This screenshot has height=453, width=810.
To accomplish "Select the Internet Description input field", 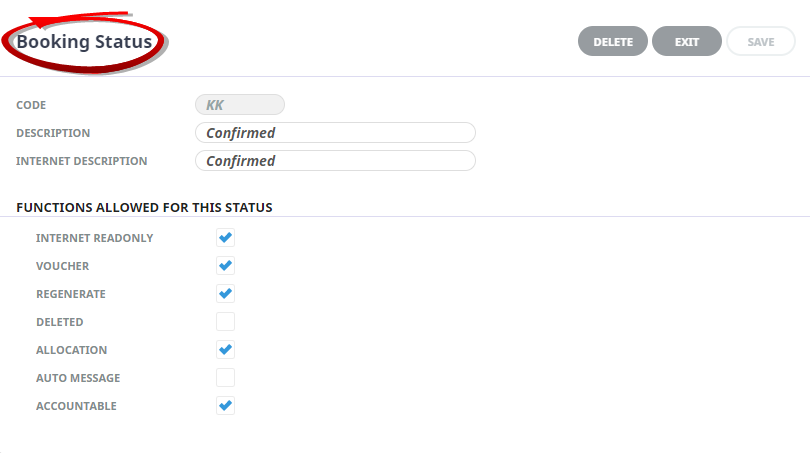I will [335, 161].
